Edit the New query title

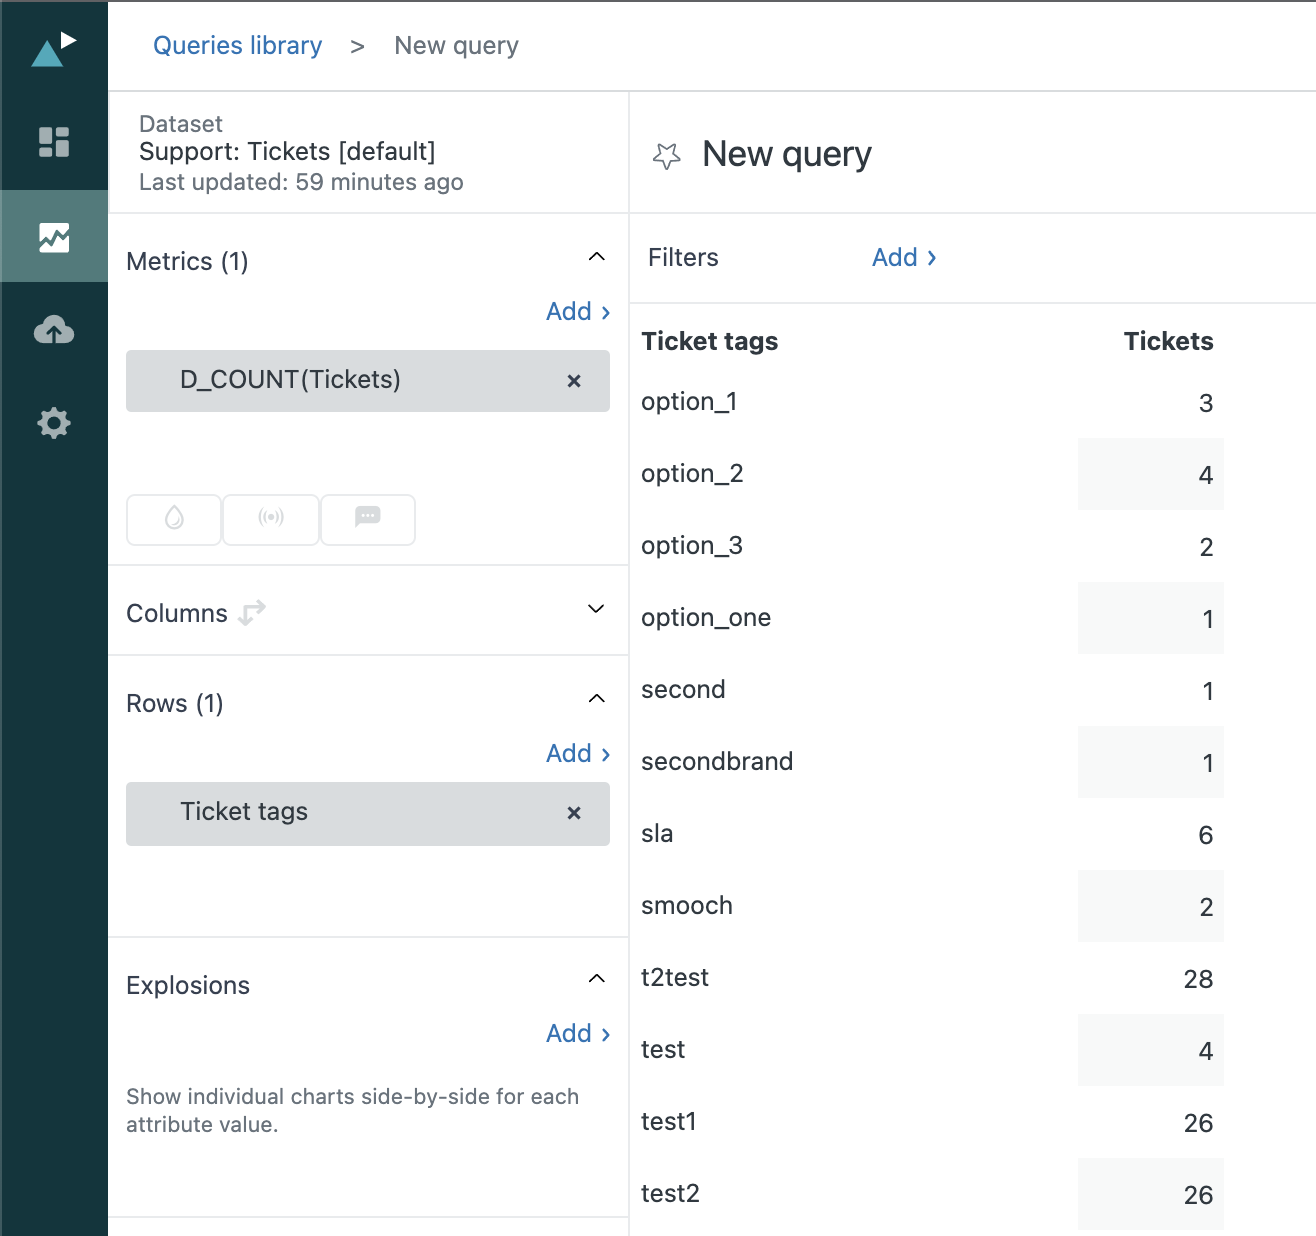(787, 155)
